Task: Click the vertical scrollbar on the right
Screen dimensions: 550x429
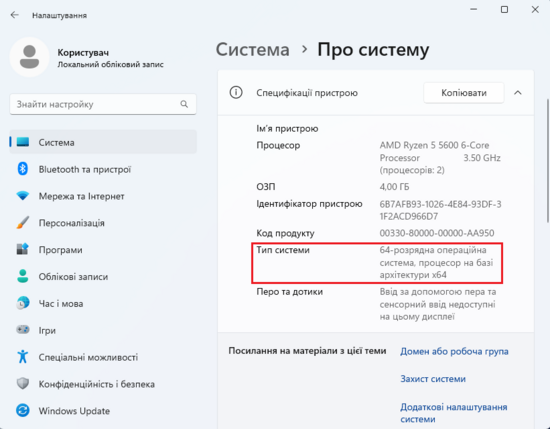Action: click(x=548, y=161)
